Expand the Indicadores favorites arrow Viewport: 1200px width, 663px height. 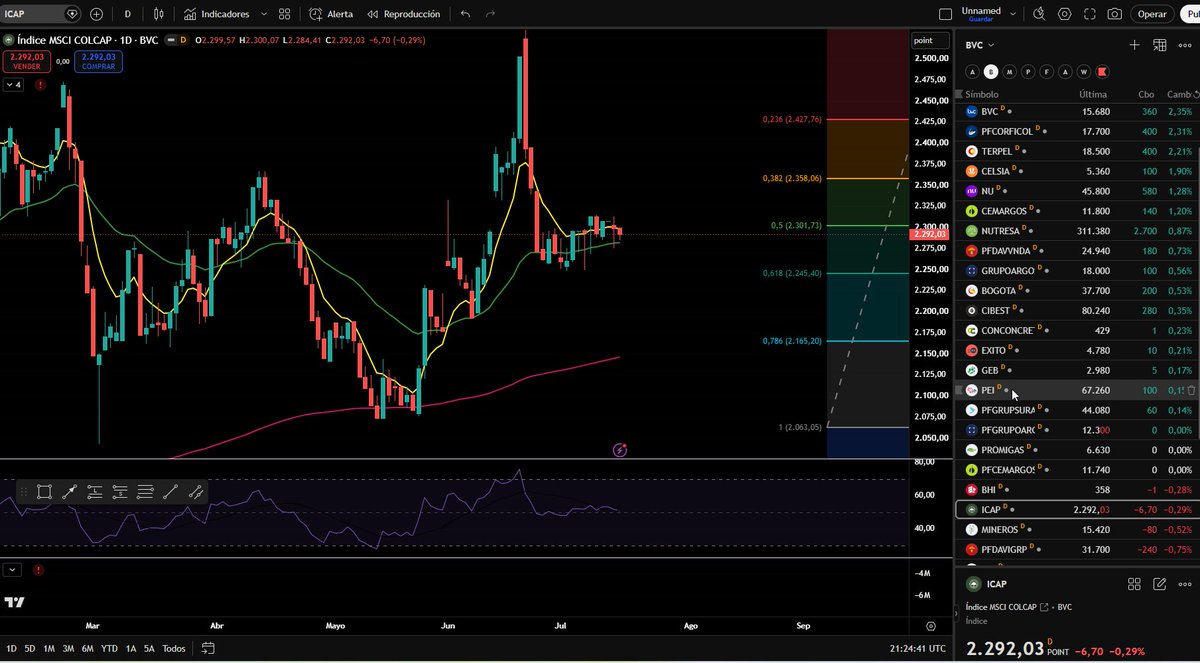point(263,14)
